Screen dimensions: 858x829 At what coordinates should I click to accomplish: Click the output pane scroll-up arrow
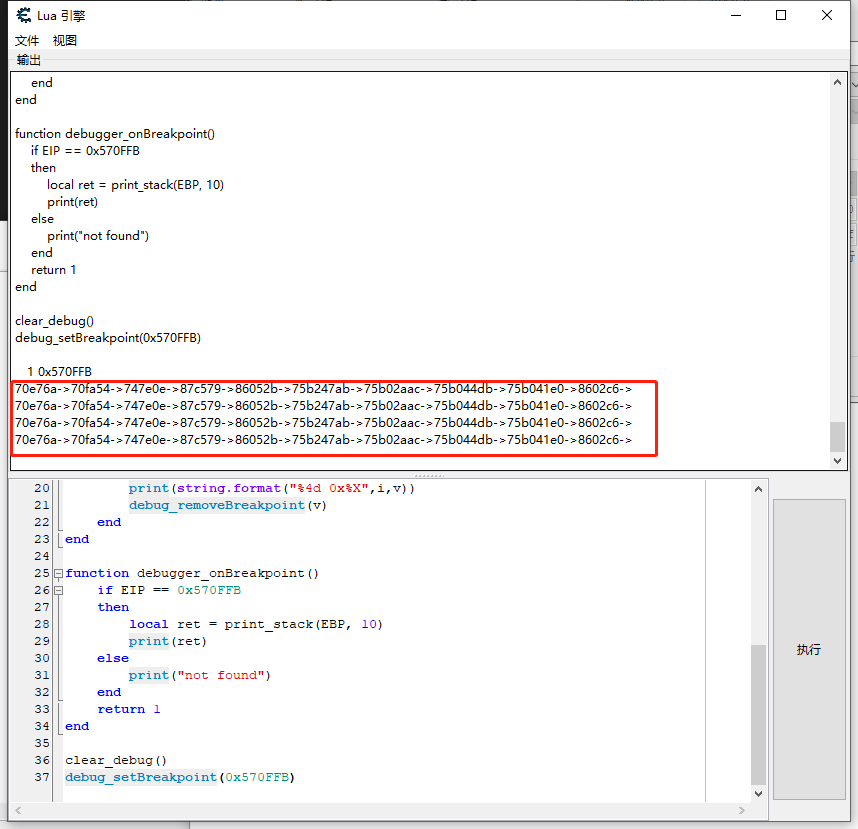click(x=838, y=84)
